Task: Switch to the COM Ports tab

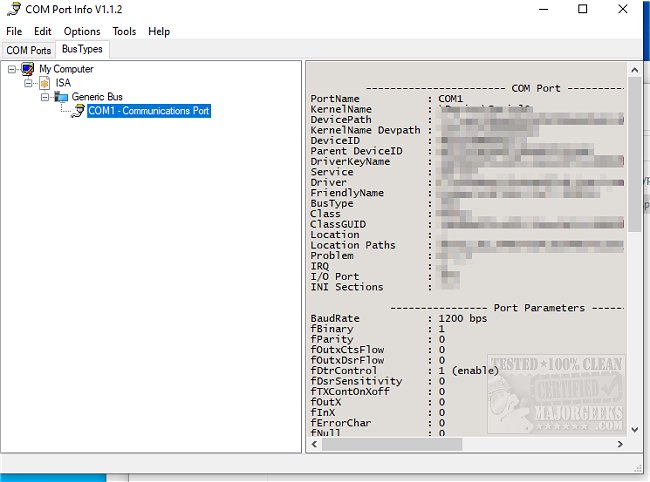Action: [29, 50]
